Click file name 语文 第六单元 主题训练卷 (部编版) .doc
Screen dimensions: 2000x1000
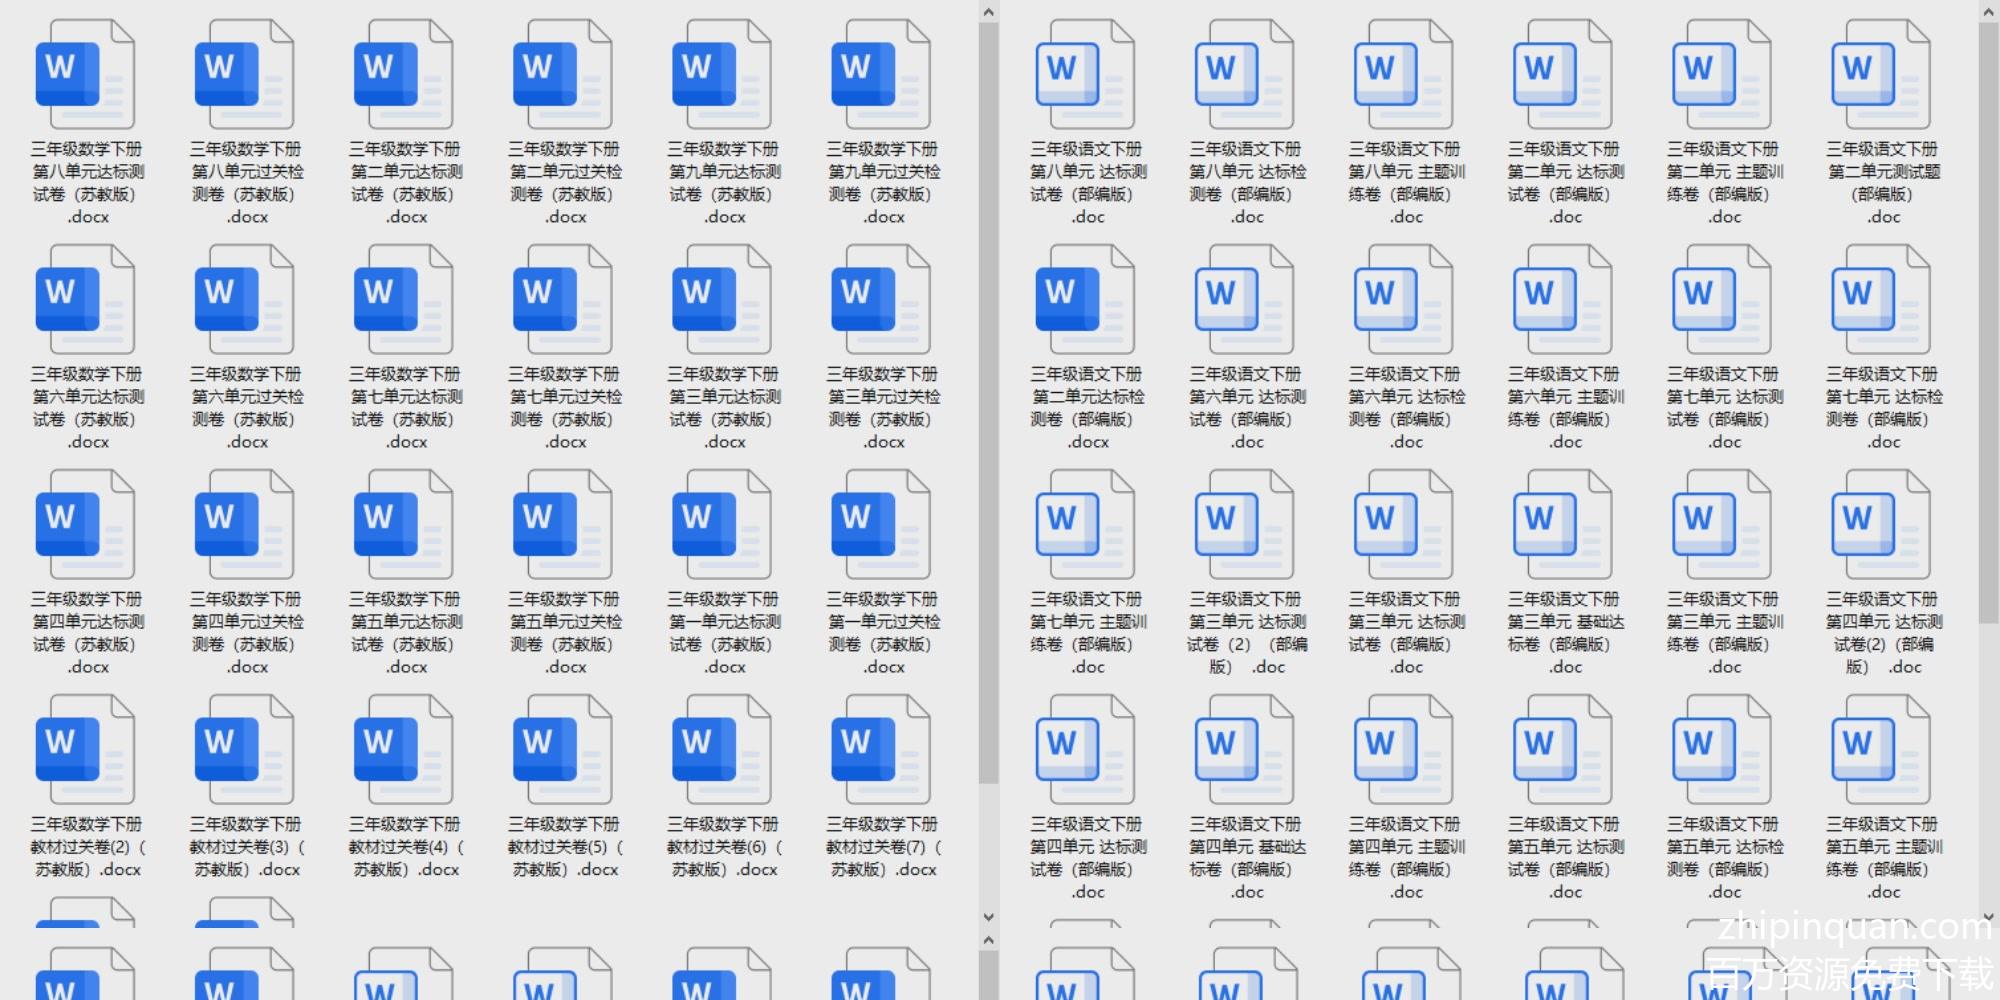(x=1565, y=408)
